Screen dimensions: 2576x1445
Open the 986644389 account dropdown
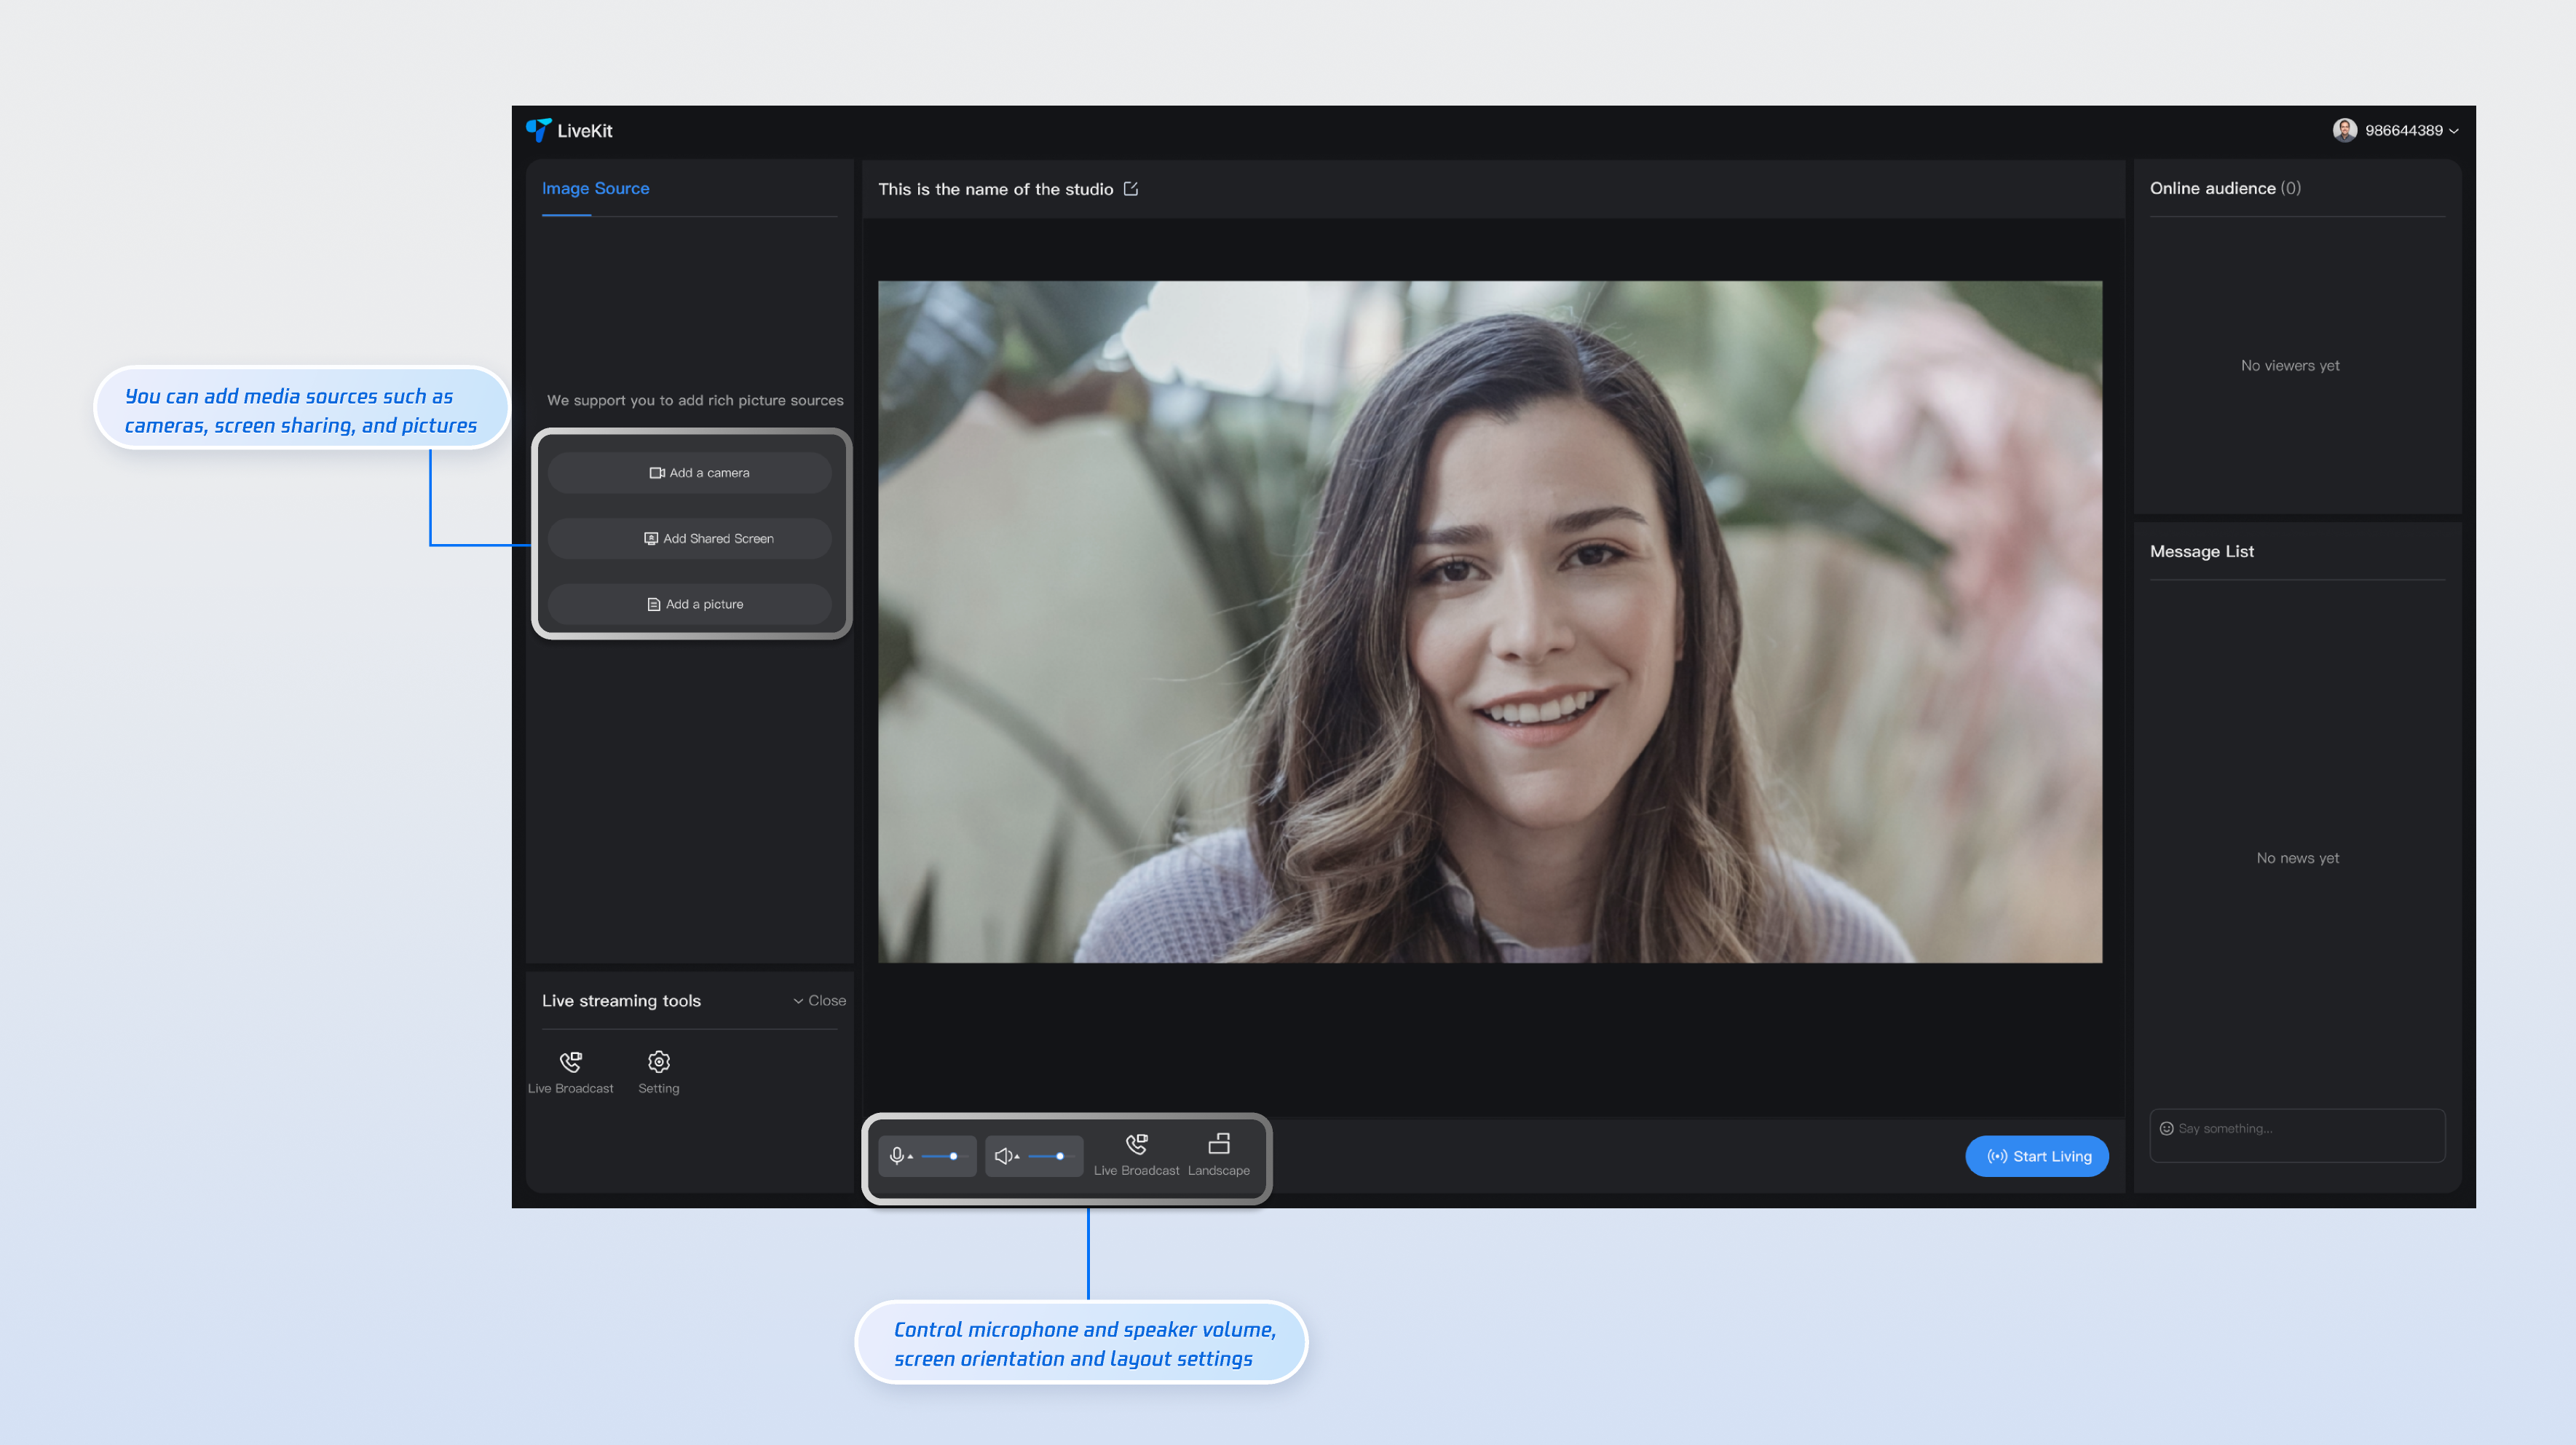(x=2404, y=130)
